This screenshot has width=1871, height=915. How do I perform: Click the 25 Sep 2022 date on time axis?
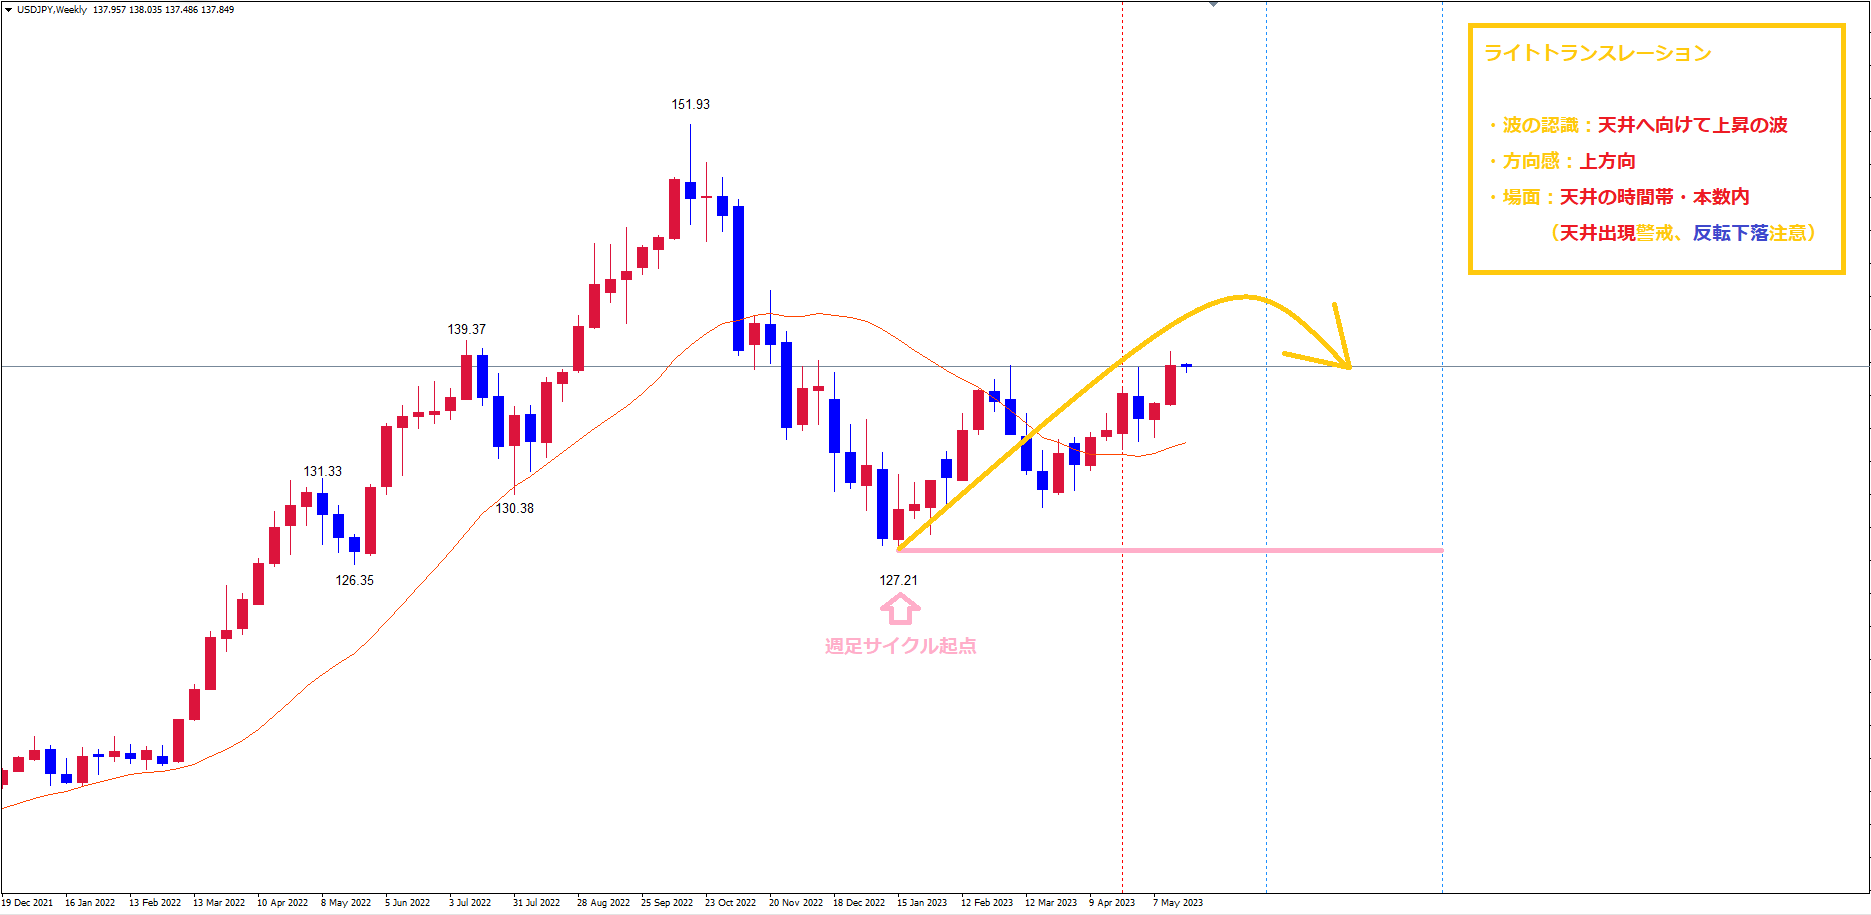pos(666,902)
